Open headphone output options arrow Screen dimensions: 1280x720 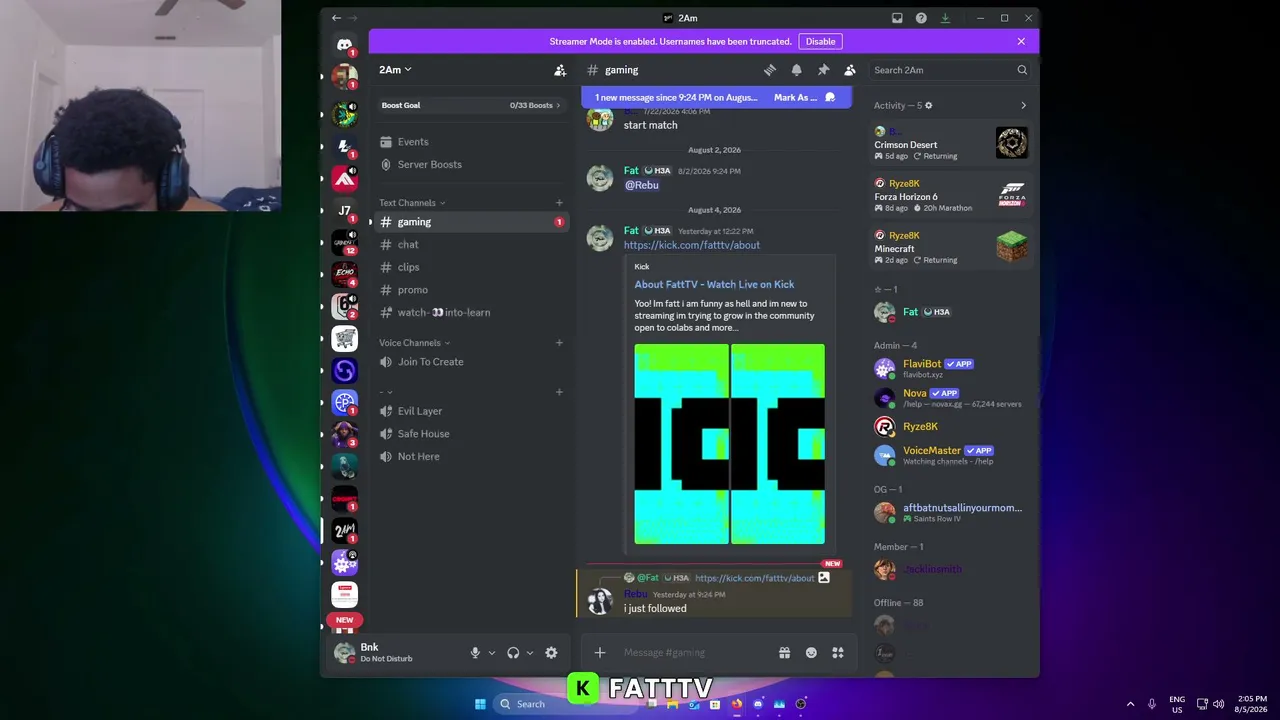tap(529, 653)
